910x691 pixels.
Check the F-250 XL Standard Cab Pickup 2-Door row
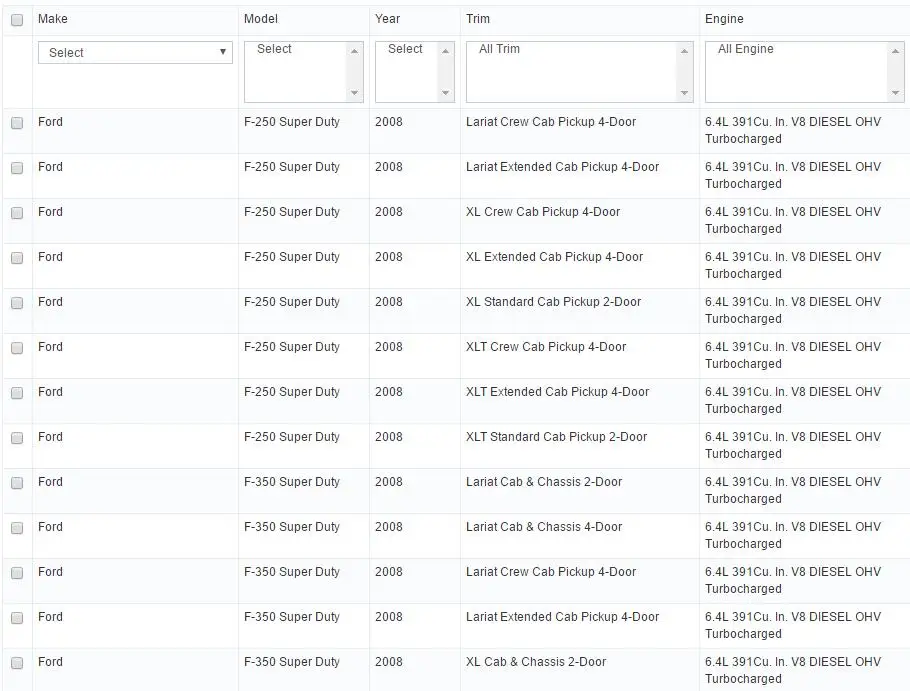click(x=17, y=303)
